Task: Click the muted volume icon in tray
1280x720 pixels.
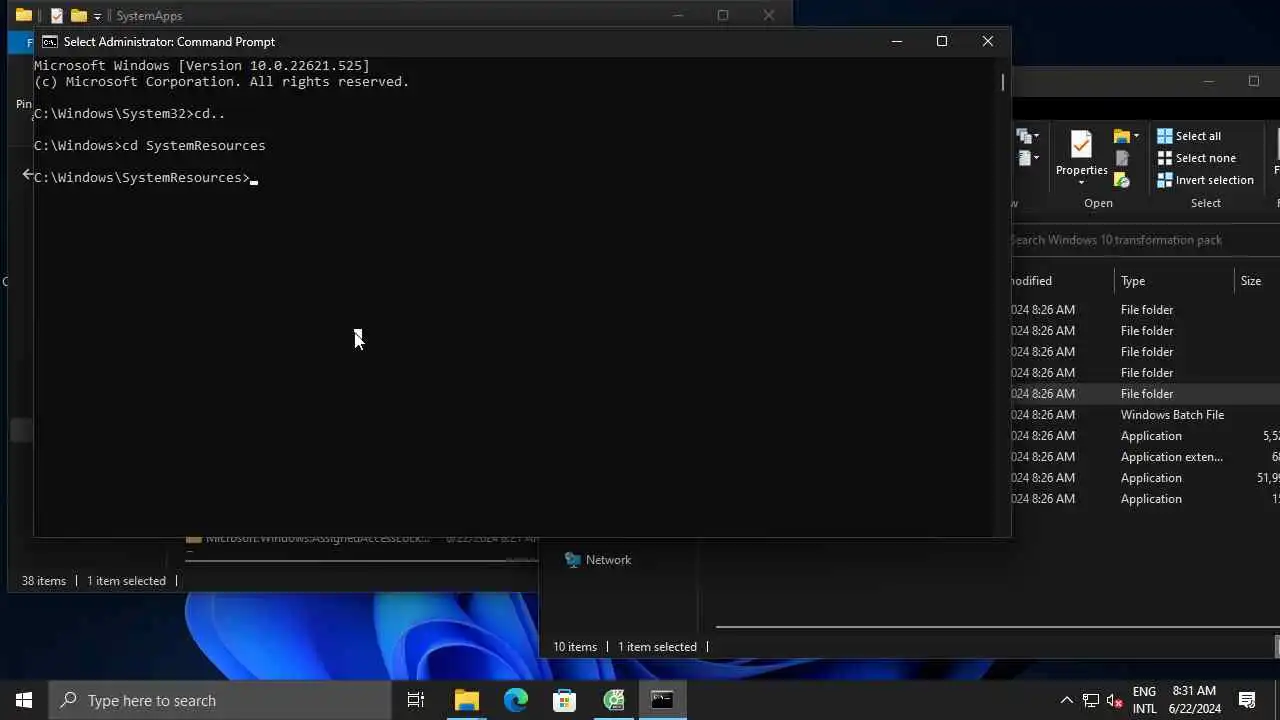Action: coord(1115,700)
